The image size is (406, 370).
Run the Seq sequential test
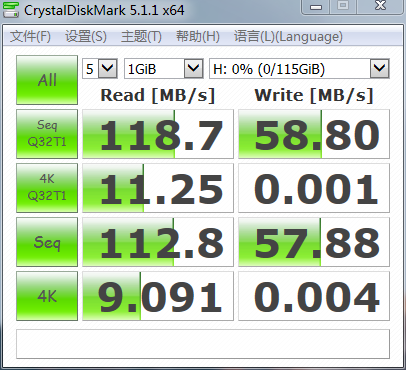47,242
